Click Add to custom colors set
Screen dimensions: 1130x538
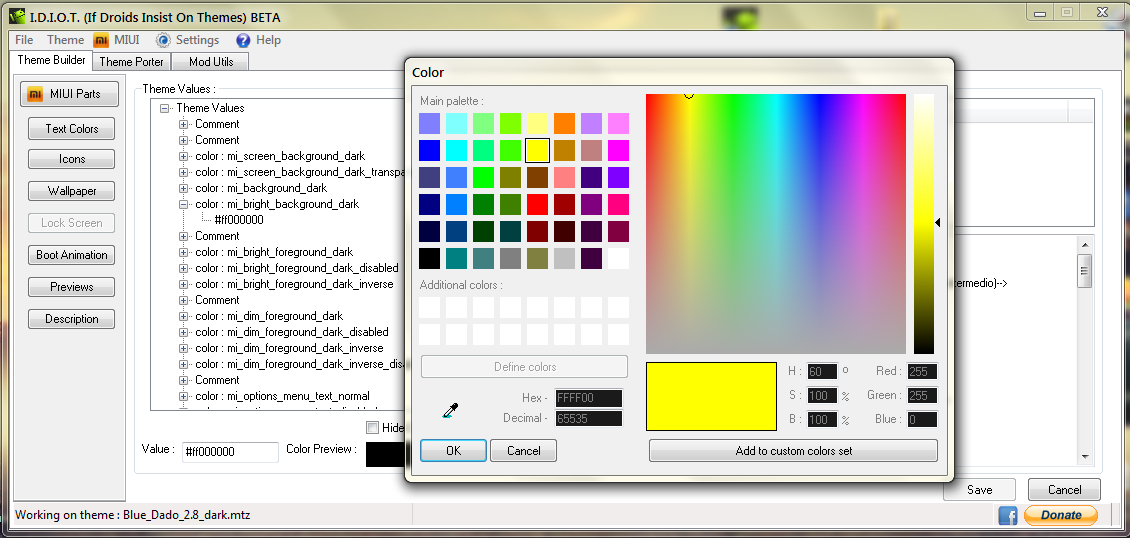pyautogui.click(x=793, y=451)
